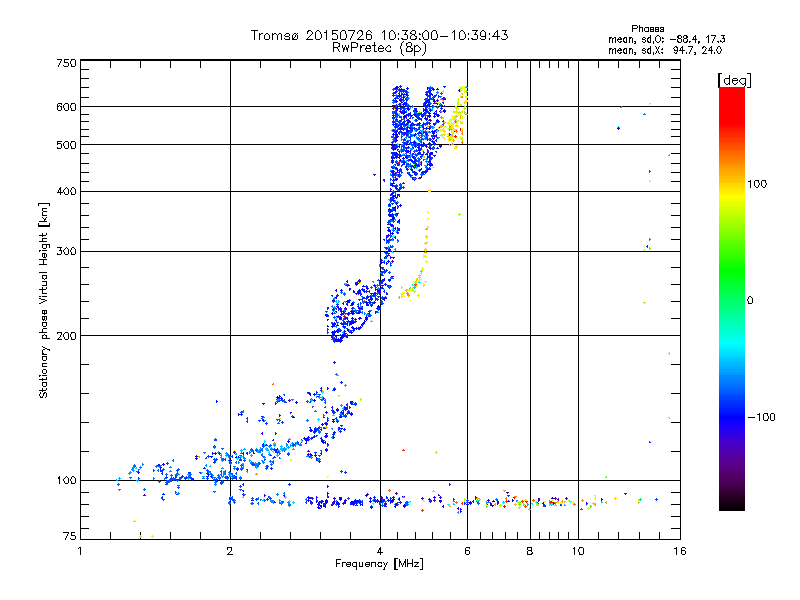Click the y-axis tick label '750'
This screenshot has width=800, height=600.
pos(66,63)
